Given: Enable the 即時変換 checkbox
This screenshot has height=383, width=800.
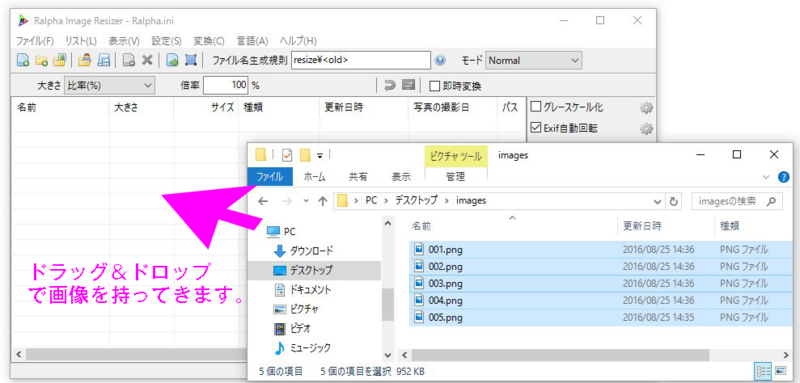Looking at the screenshot, I should pyautogui.click(x=434, y=86).
